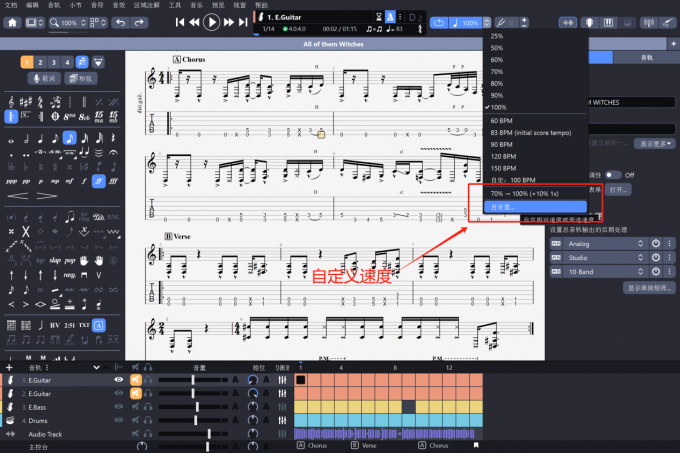Adjust the Drums track volume slider
680x453 pixels.
[195, 421]
